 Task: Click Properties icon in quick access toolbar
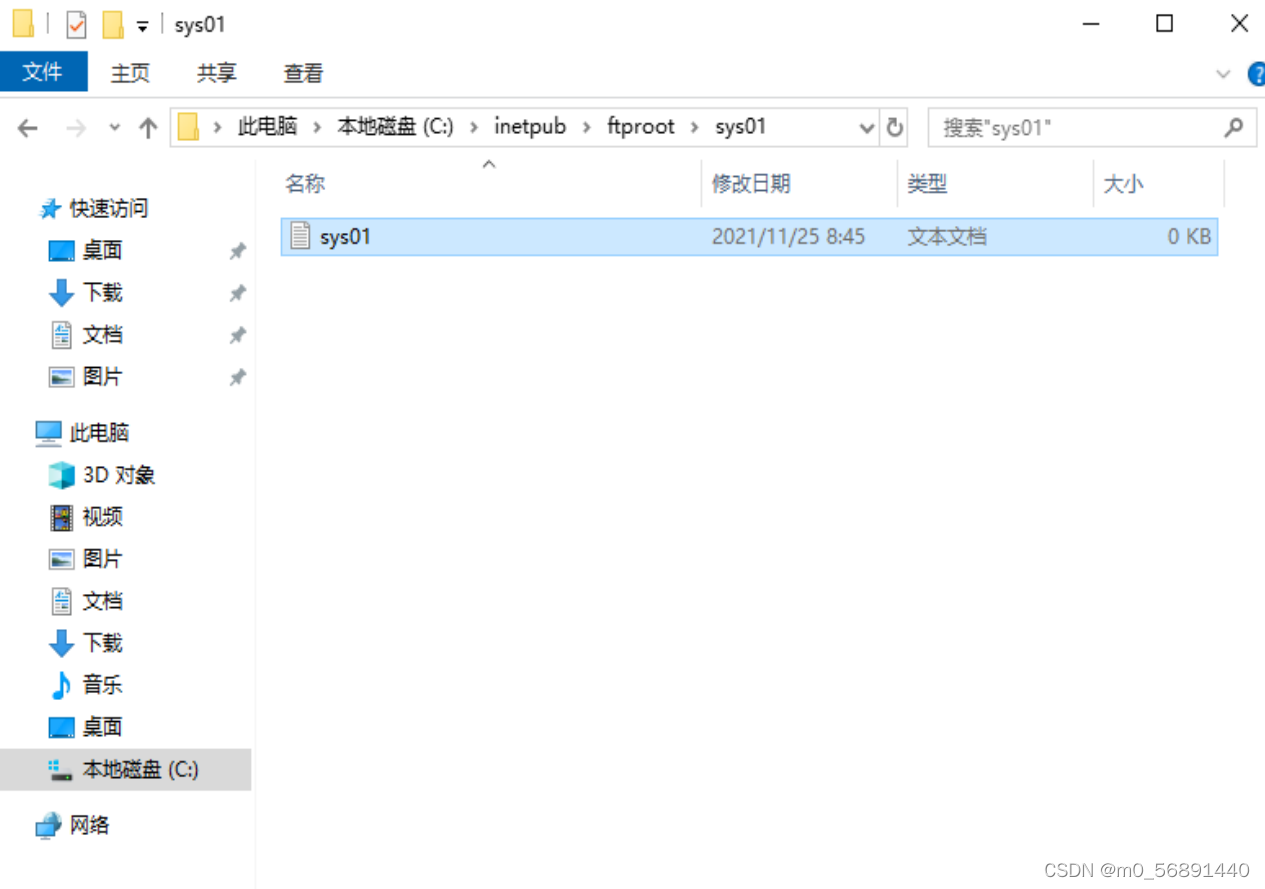77,24
